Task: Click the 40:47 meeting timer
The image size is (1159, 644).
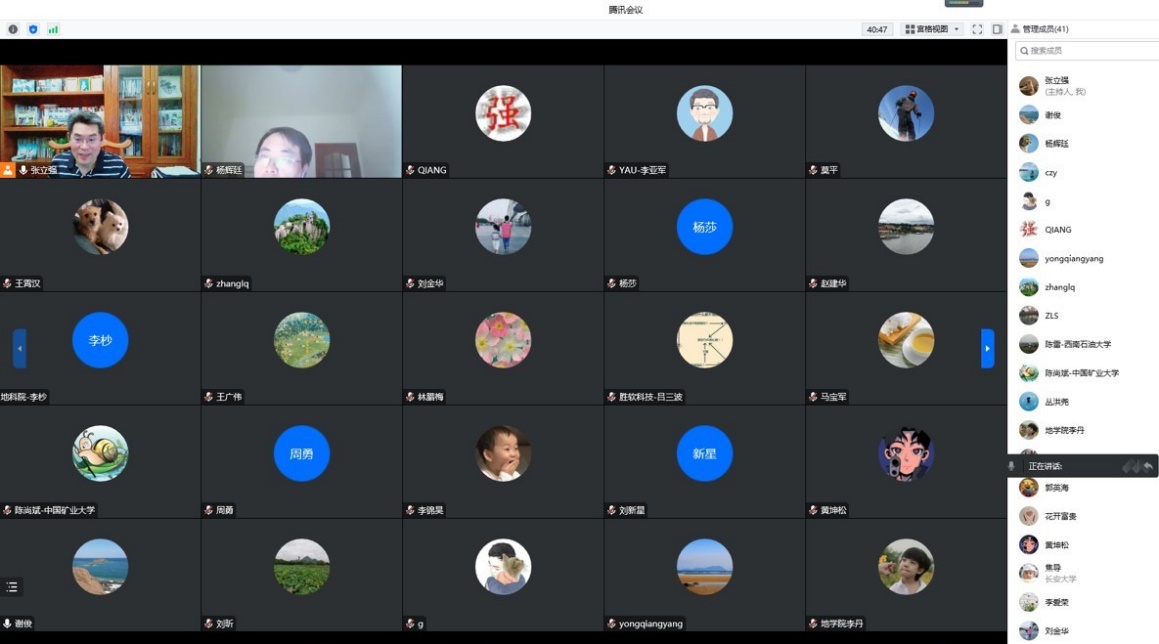Action: click(877, 29)
